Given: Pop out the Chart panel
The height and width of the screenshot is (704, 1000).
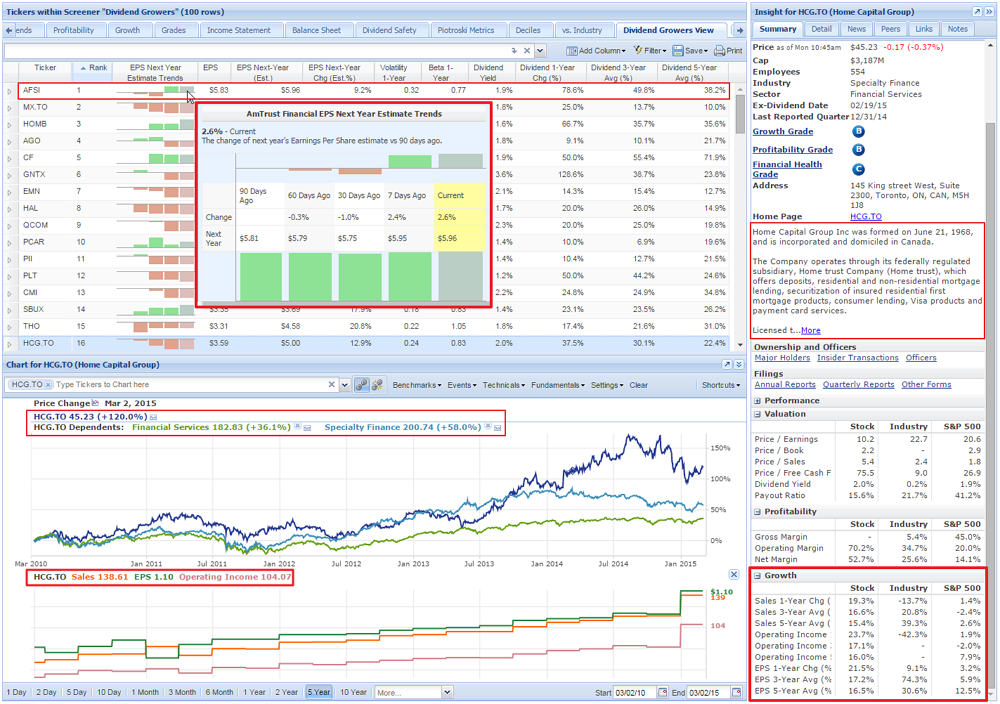Looking at the screenshot, I should click(x=727, y=365).
